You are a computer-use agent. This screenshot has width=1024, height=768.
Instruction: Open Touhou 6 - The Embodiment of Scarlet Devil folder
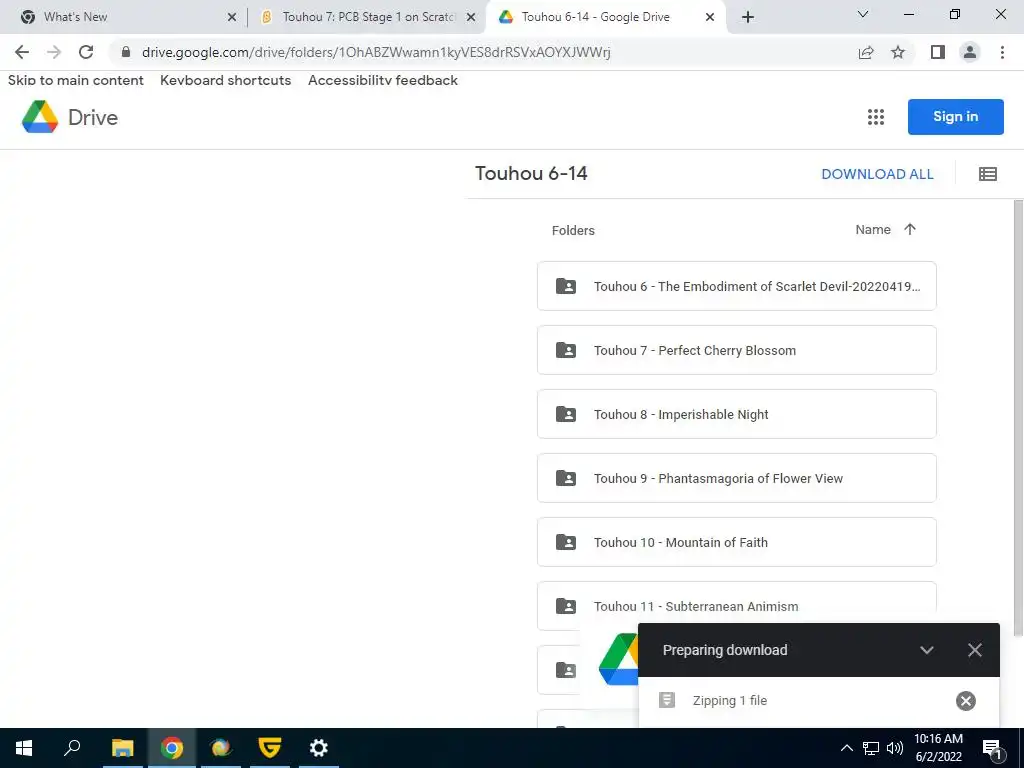click(737, 286)
